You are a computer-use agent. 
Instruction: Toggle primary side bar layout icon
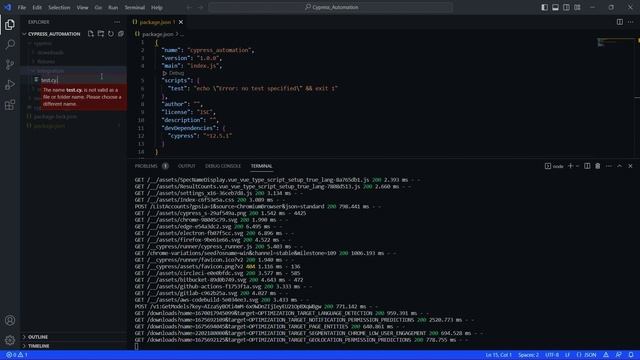pos(544,7)
